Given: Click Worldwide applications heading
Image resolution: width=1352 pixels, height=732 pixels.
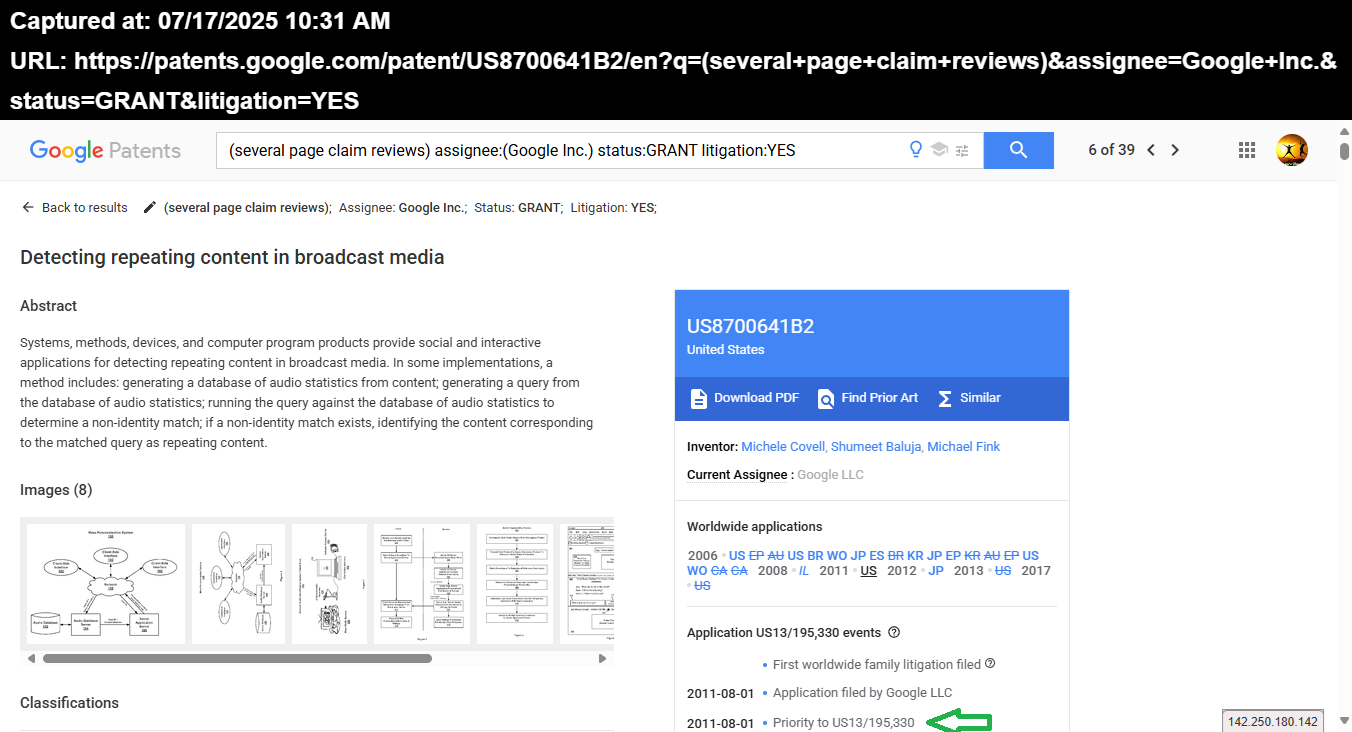Looking at the screenshot, I should (754, 527).
